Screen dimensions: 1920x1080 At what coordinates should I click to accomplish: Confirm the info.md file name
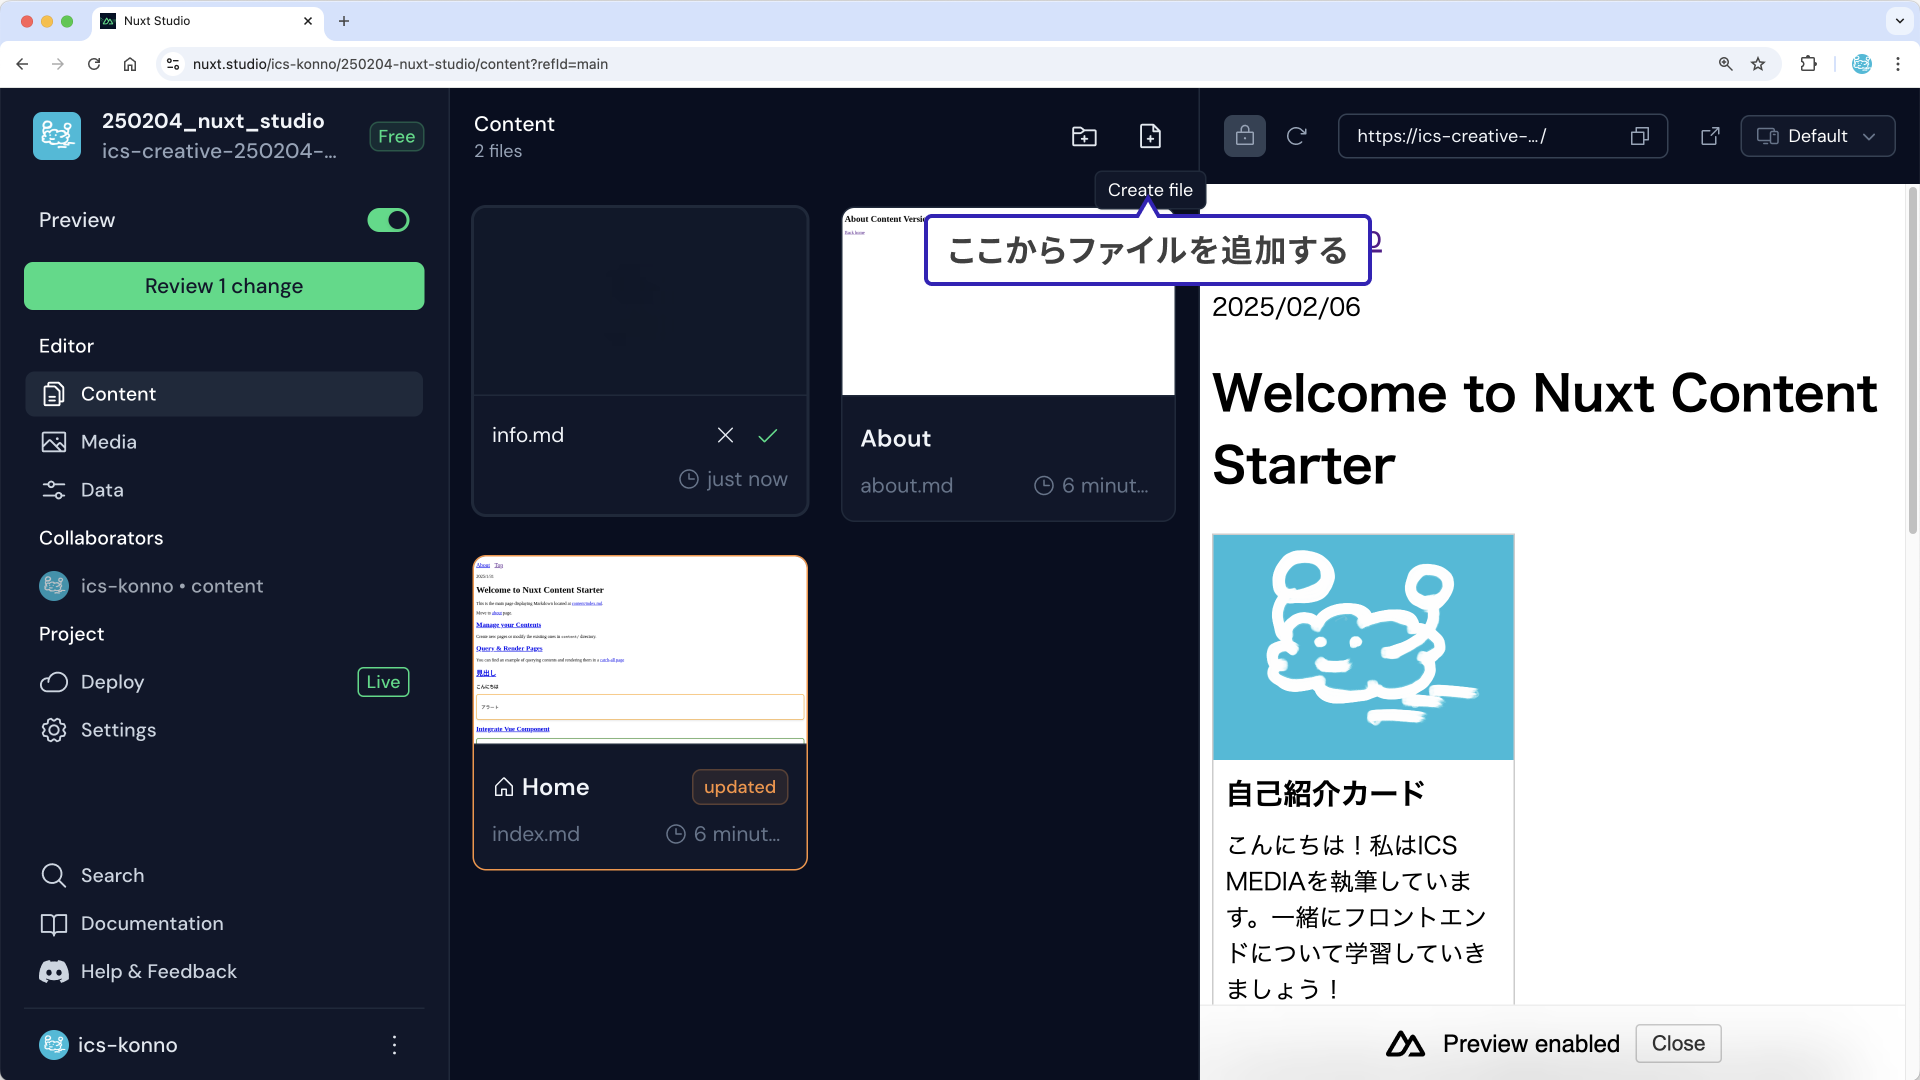(768, 435)
